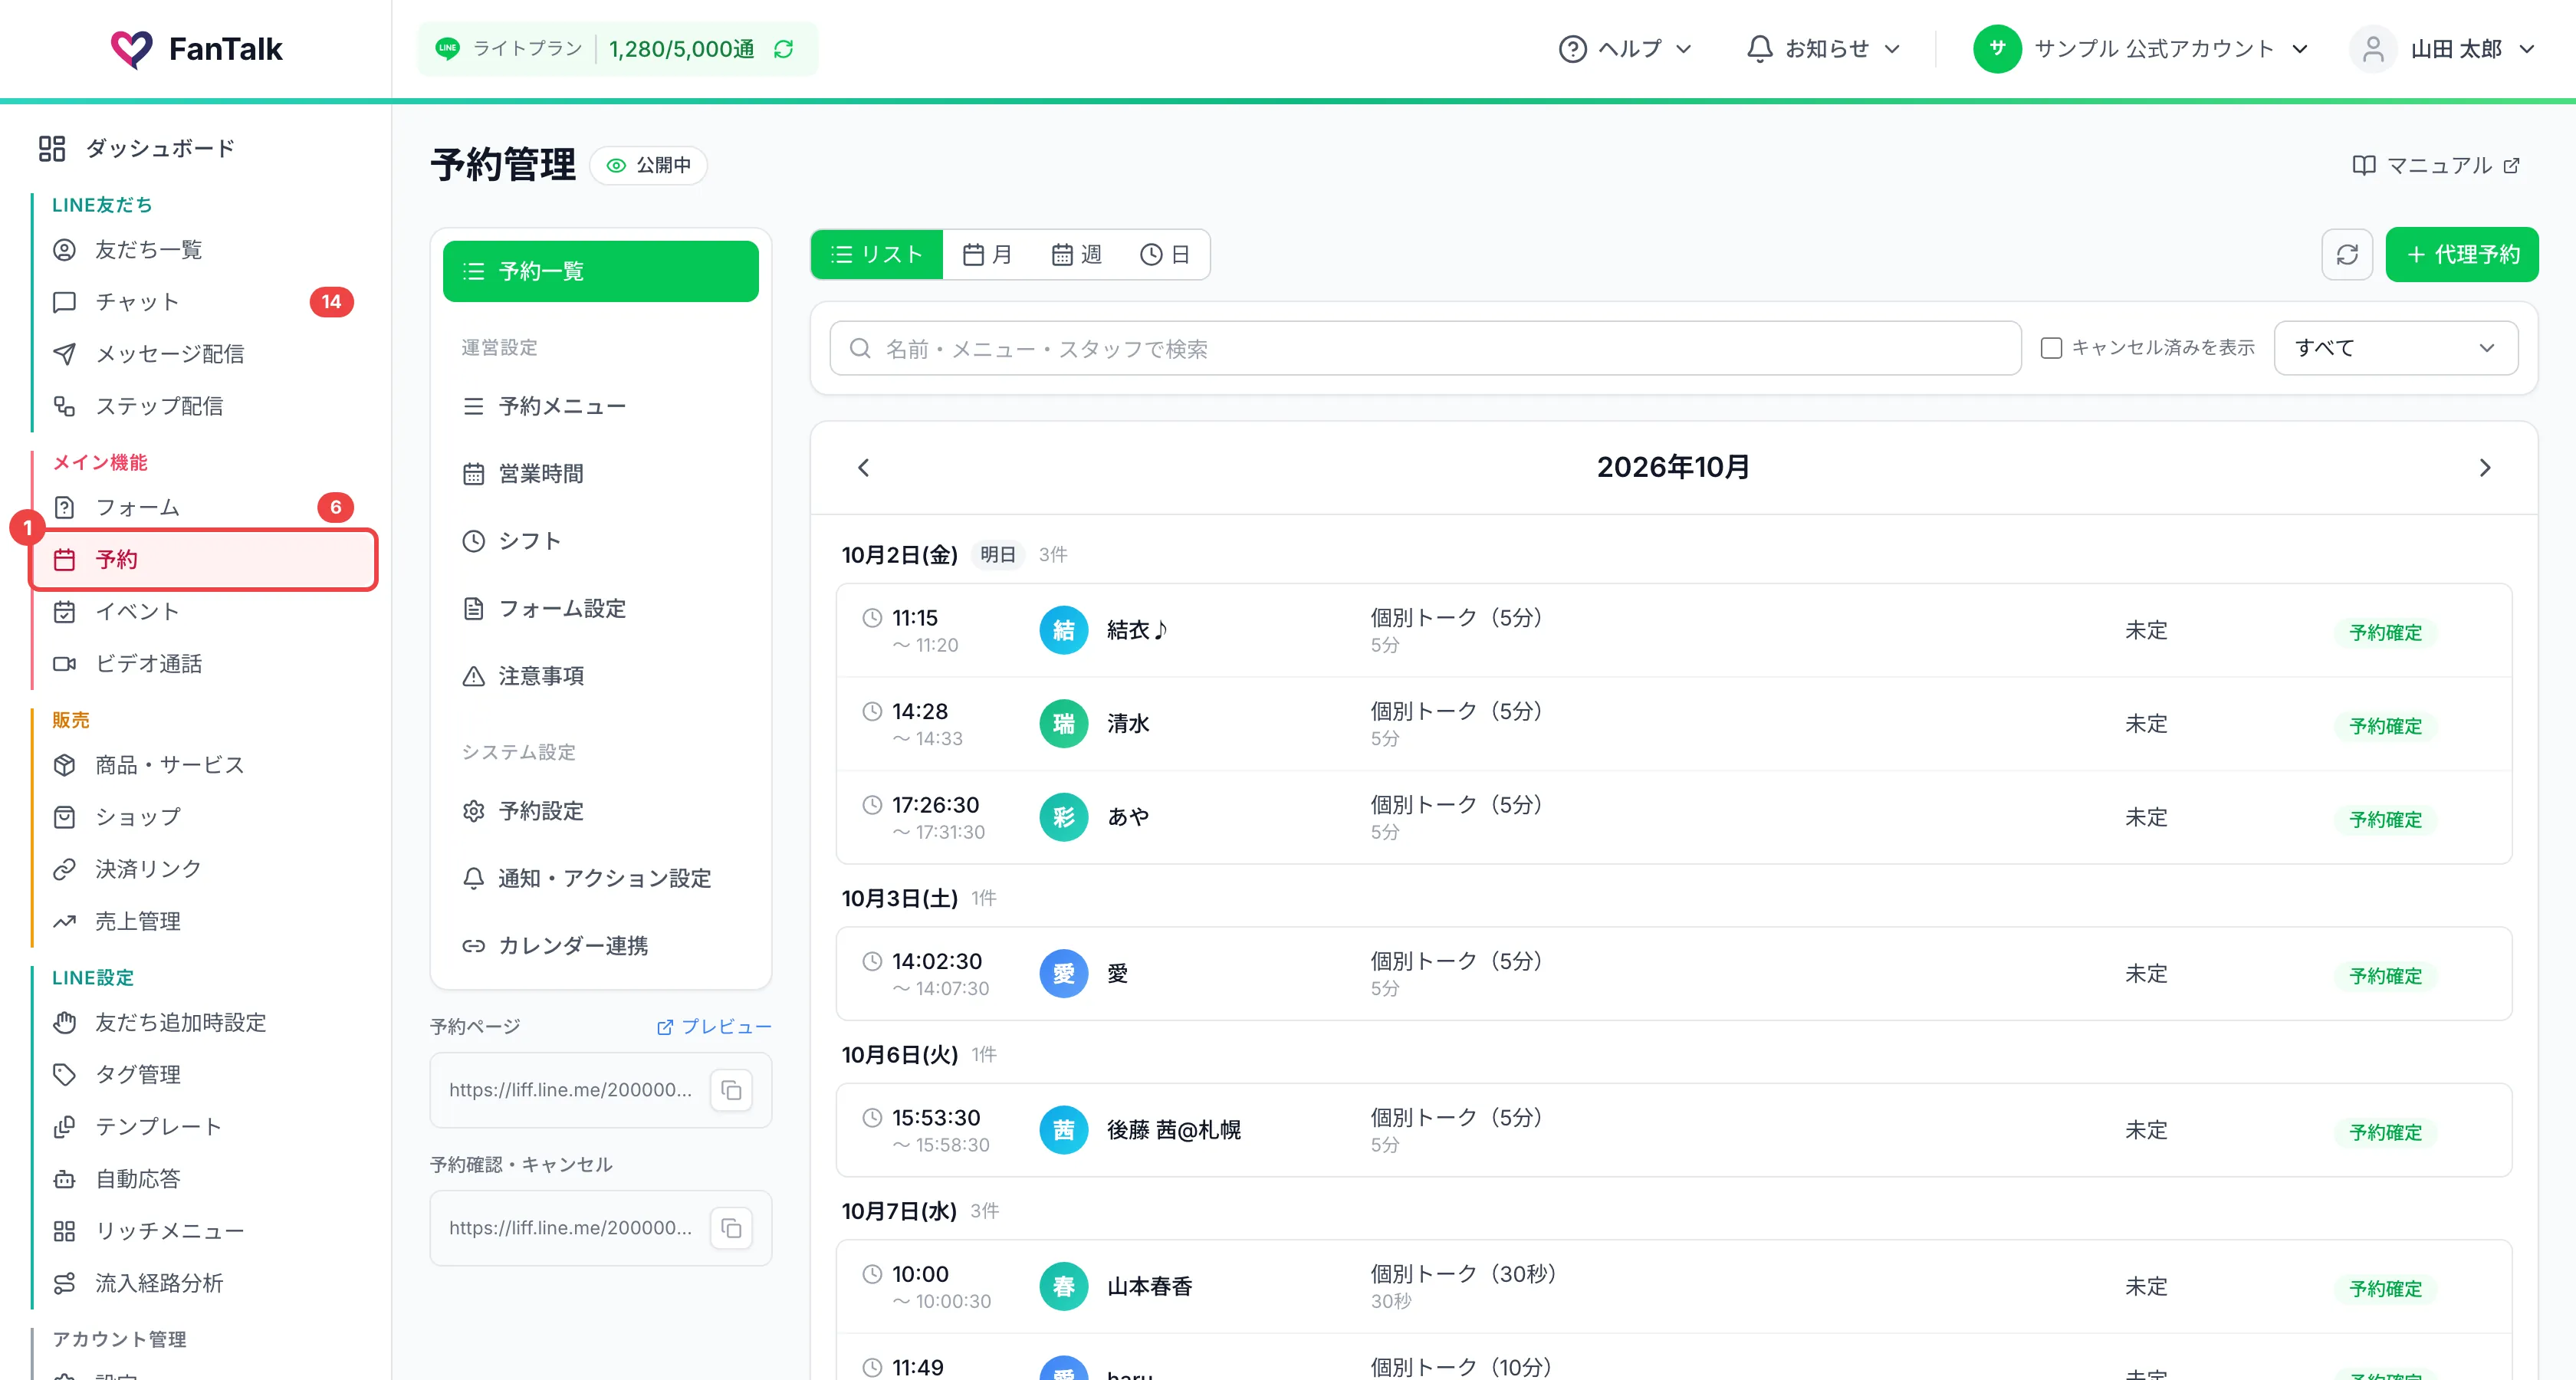Click the 公開中 visibility badge

[649, 165]
